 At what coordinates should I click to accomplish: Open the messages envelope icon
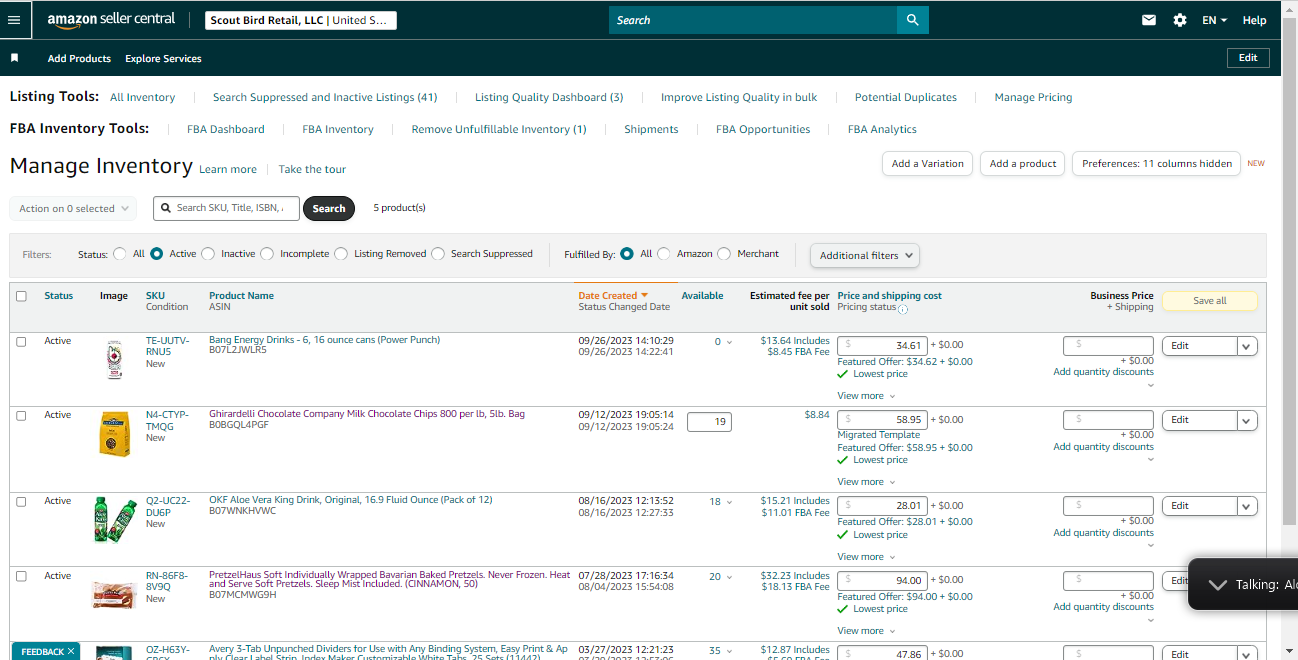click(x=1149, y=20)
